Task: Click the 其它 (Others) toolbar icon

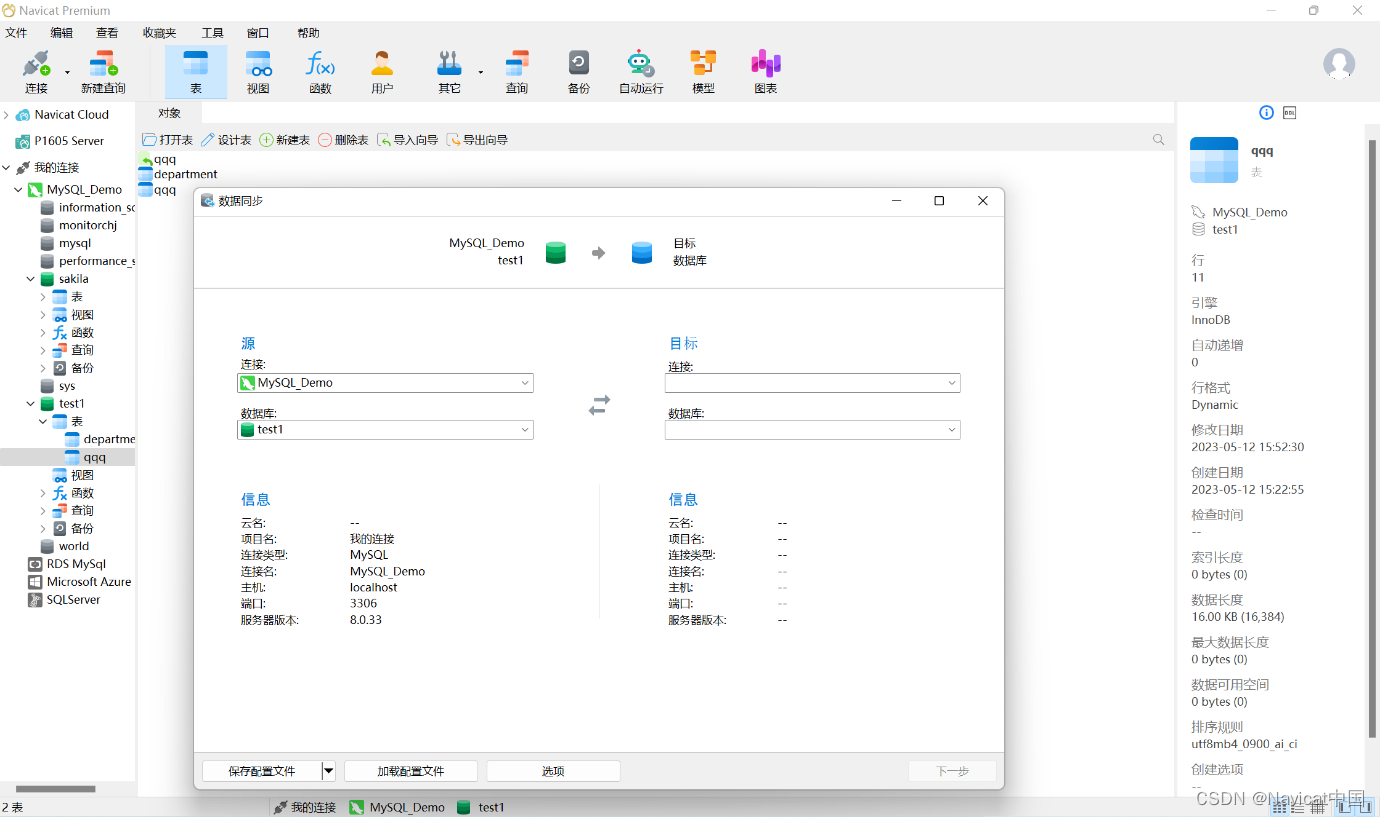Action: pyautogui.click(x=449, y=72)
